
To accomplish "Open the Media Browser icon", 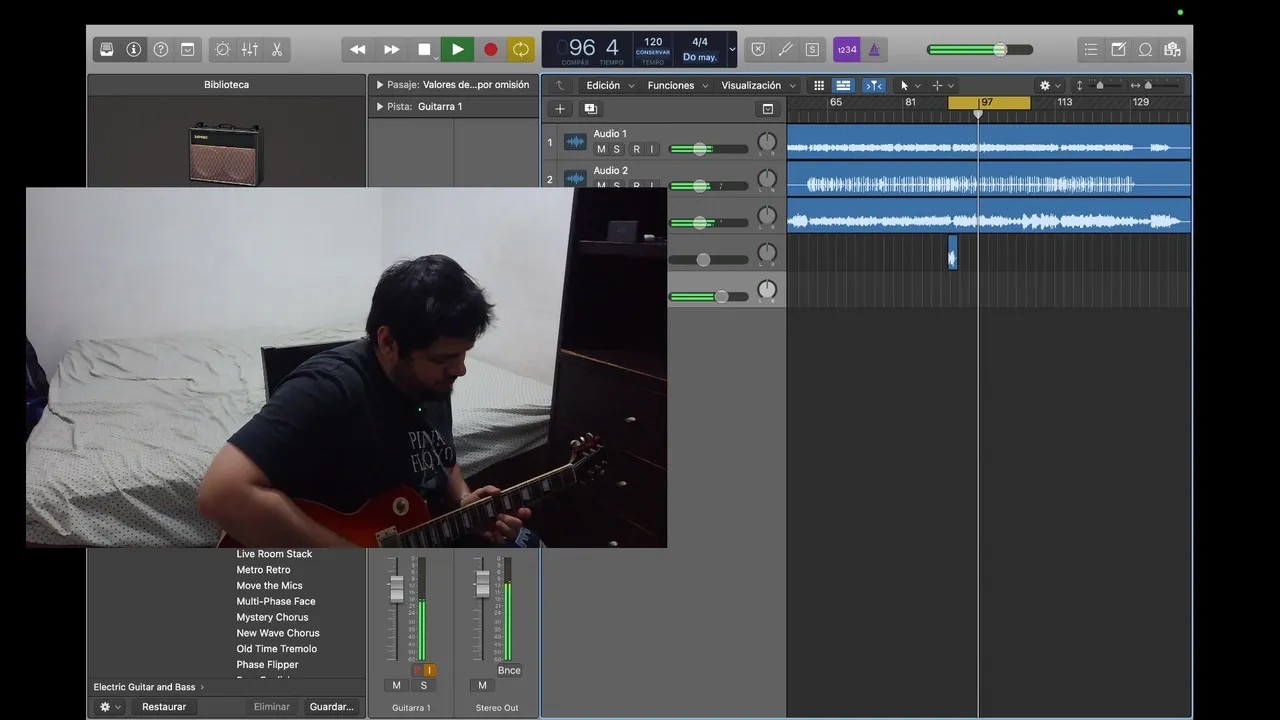I will click(x=1172, y=49).
